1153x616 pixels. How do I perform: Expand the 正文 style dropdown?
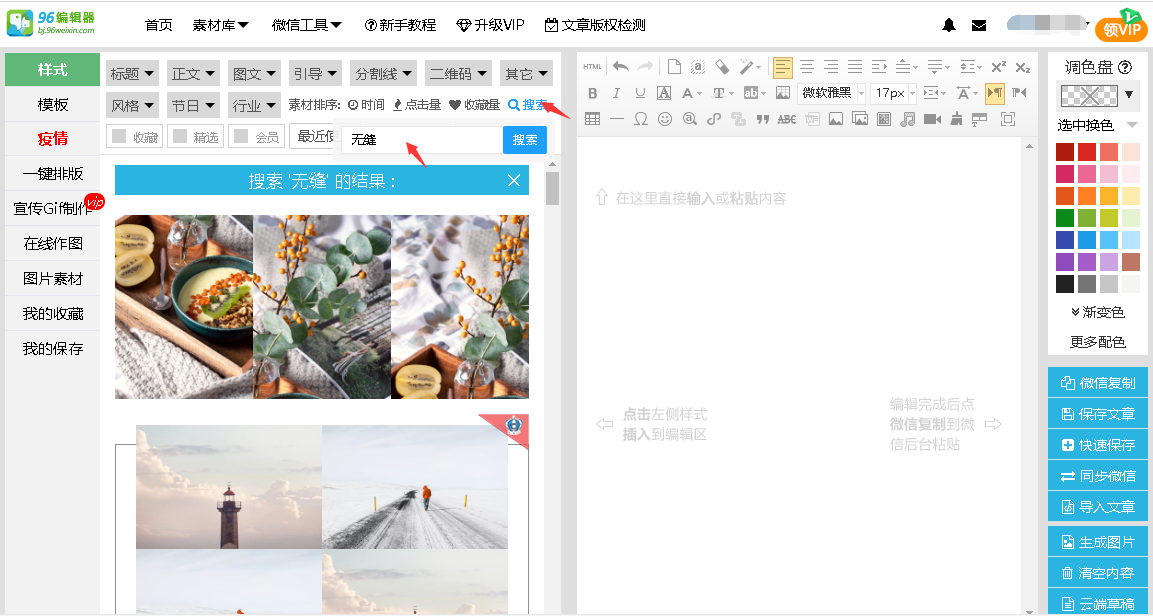[193, 74]
